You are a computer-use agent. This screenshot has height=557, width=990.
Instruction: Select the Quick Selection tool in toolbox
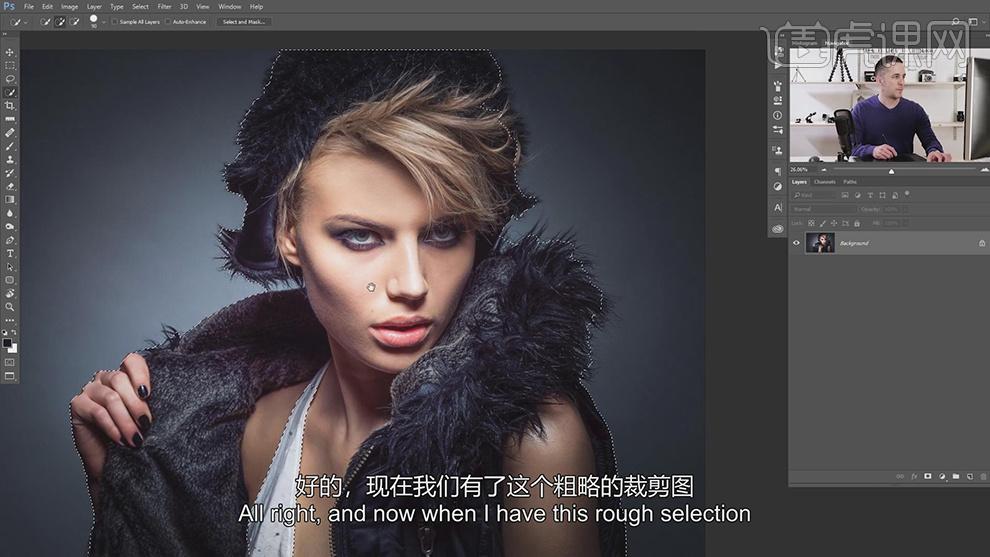coord(9,92)
